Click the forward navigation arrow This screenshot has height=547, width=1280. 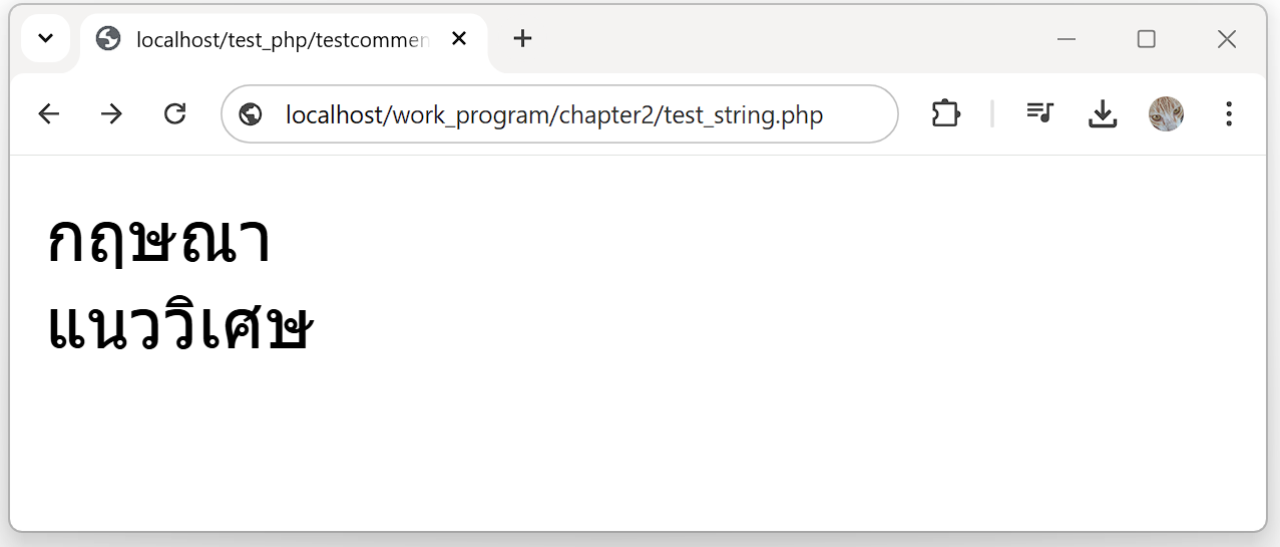pyautogui.click(x=111, y=114)
